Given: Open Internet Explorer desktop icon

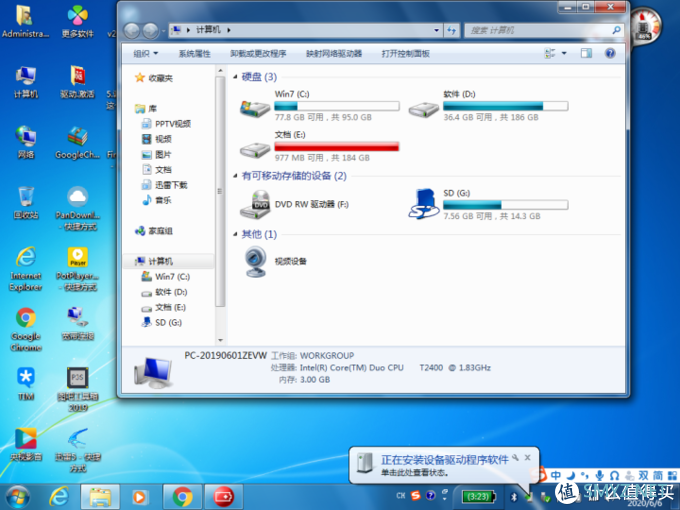Looking at the screenshot, I should (26, 269).
